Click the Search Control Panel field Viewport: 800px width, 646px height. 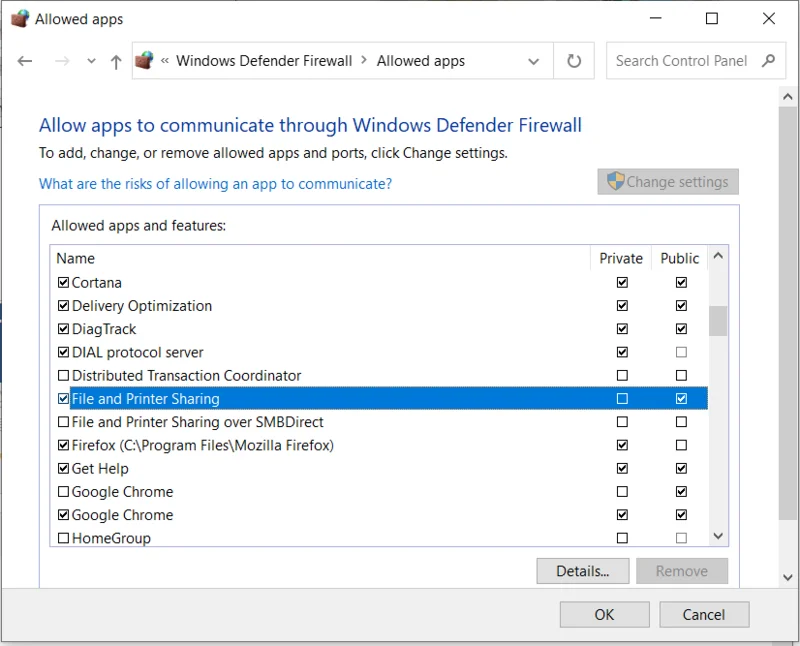695,61
